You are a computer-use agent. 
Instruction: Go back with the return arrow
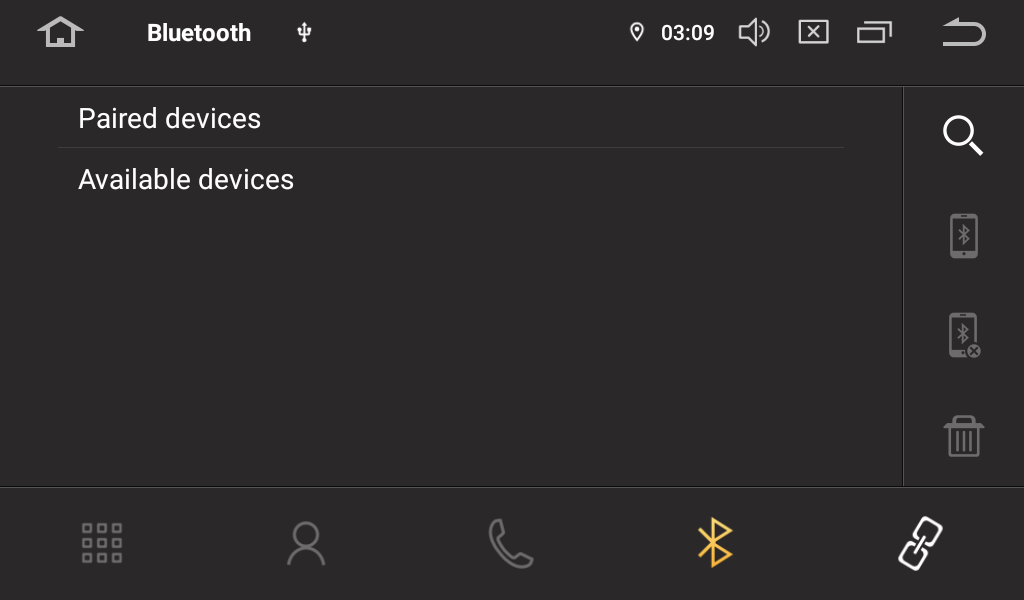(963, 33)
